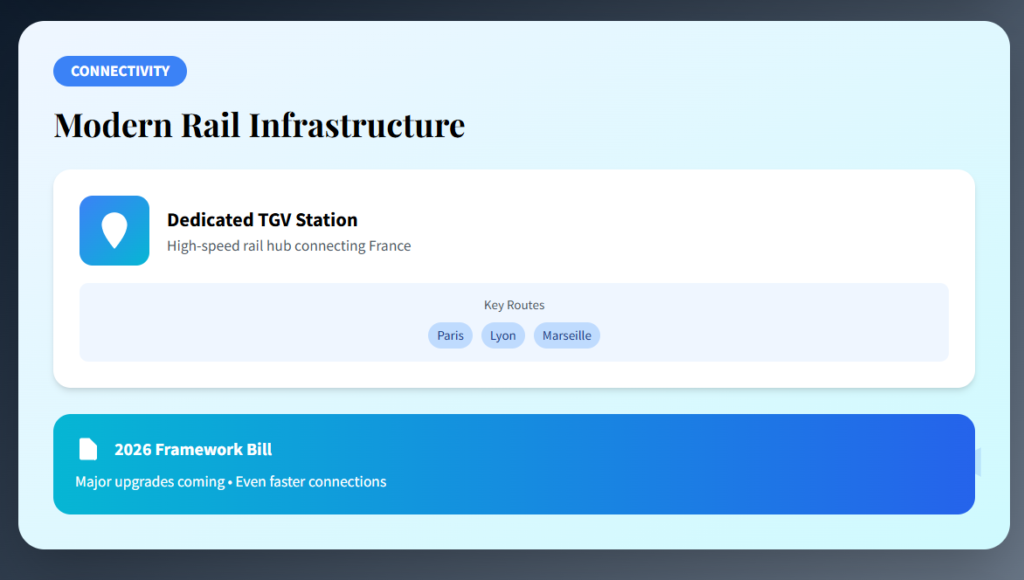Click the 2026 year in the banner heading
This screenshot has height=580, width=1024.
(x=132, y=450)
